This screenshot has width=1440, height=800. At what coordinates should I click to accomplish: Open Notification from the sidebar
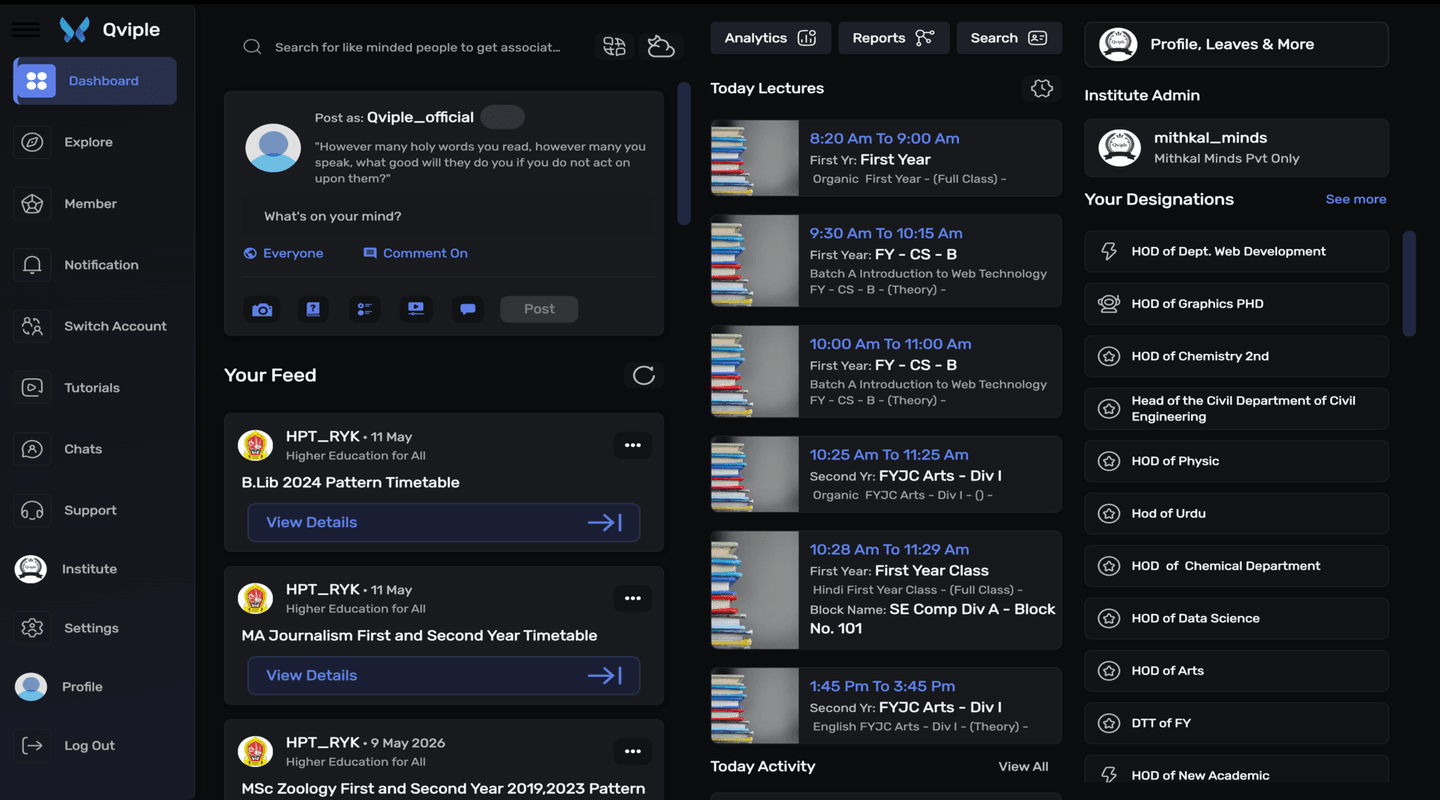[101, 265]
